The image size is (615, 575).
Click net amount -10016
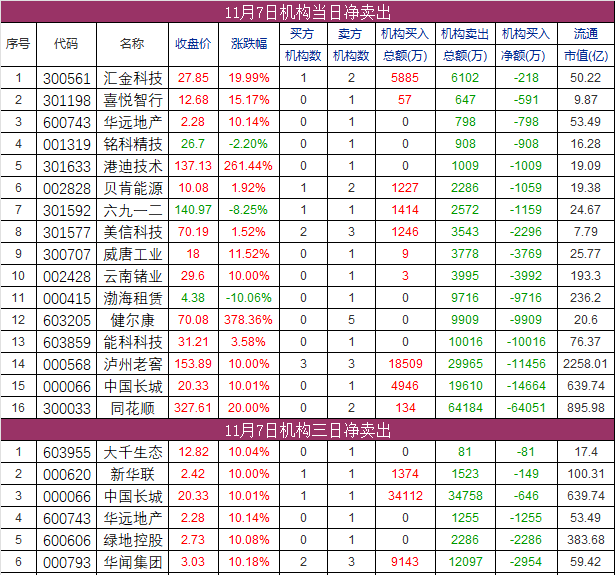[x=526, y=342]
